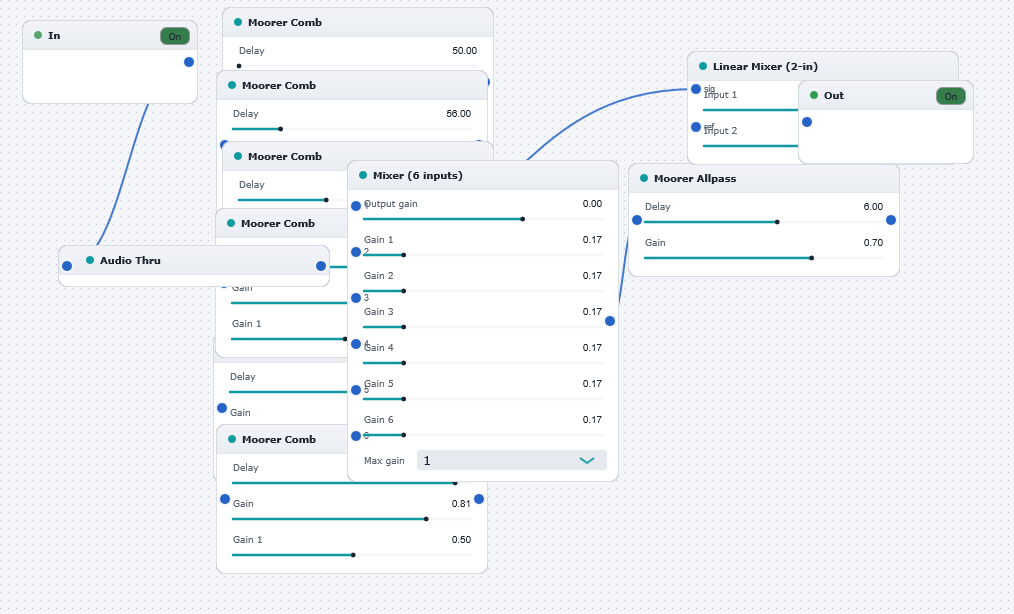Viewport: 1014px width, 614px height.
Task: Click the Moorer Allpass output port
Action: (890, 220)
